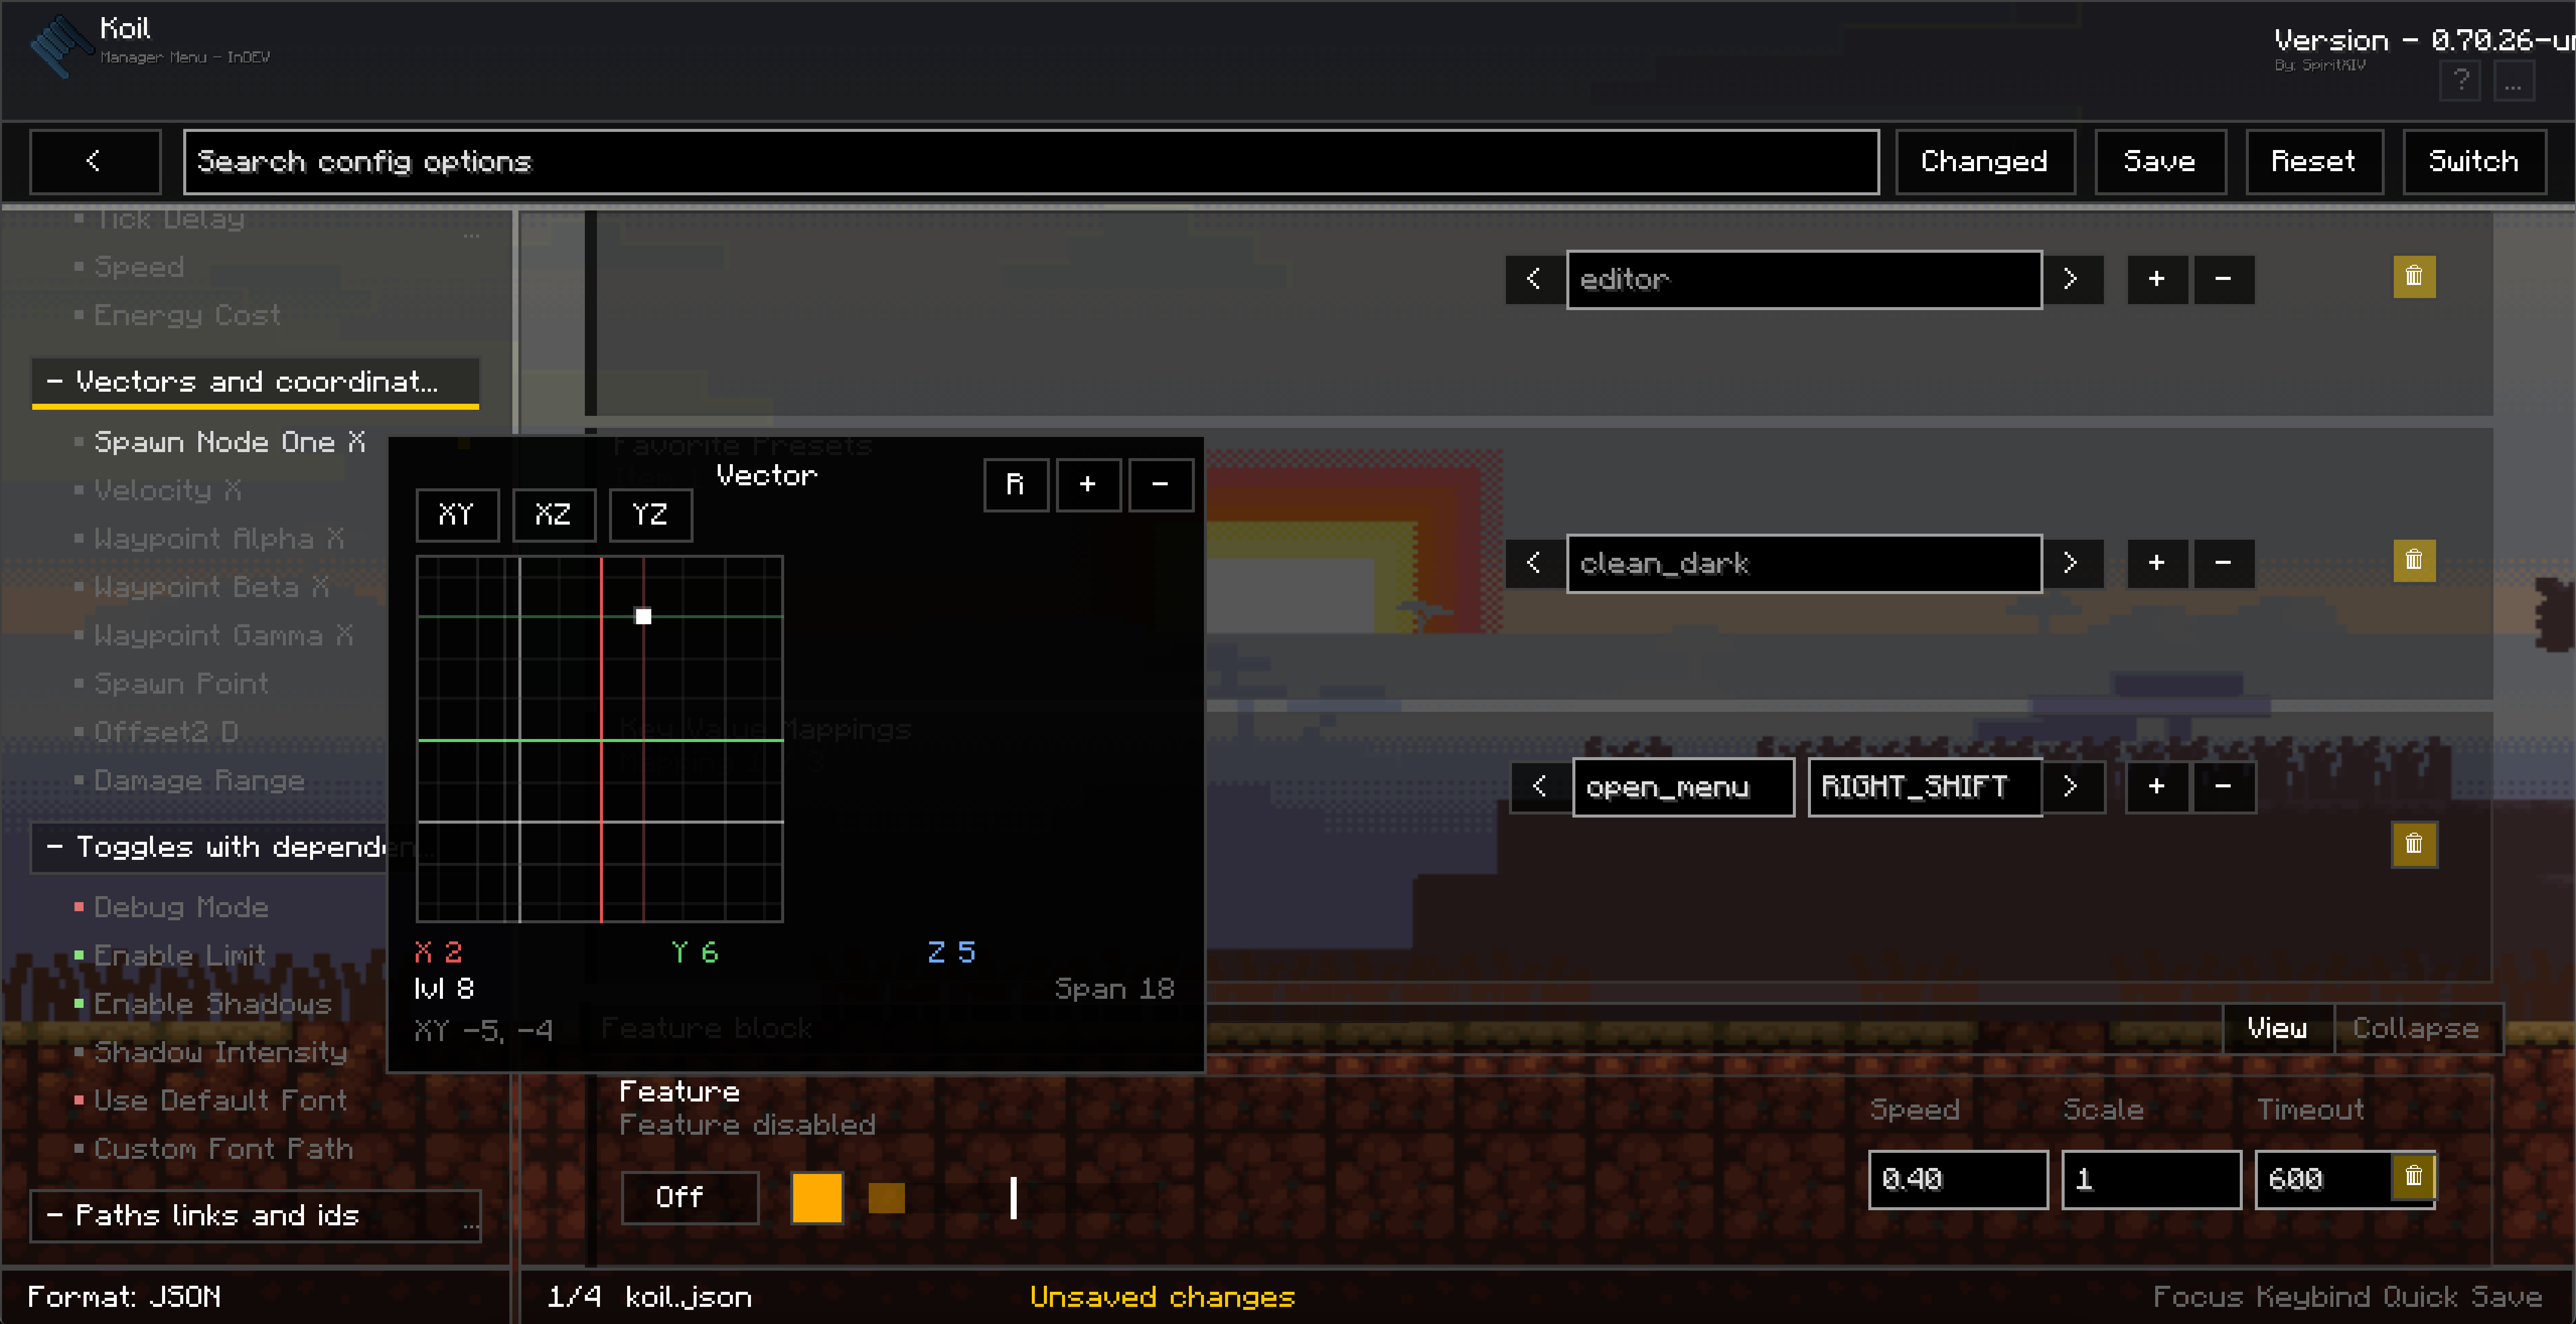Click the trash icon in the Timeout field
This screenshot has width=2576, height=1324.
(x=2414, y=1176)
